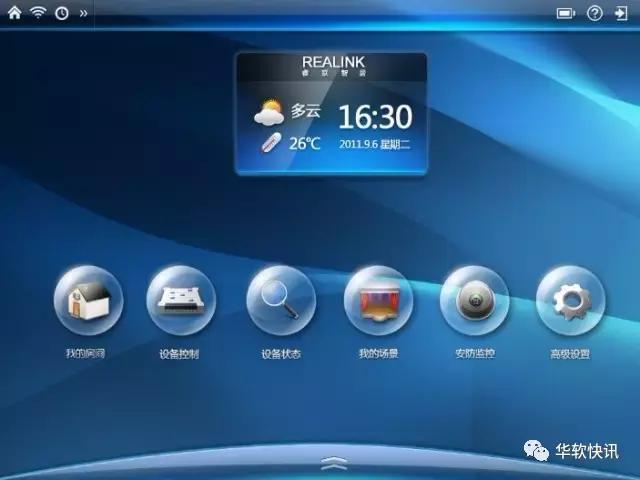Click the 设备状态 label
The height and width of the screenshot is (480, 640).
(x=281, y=353)
